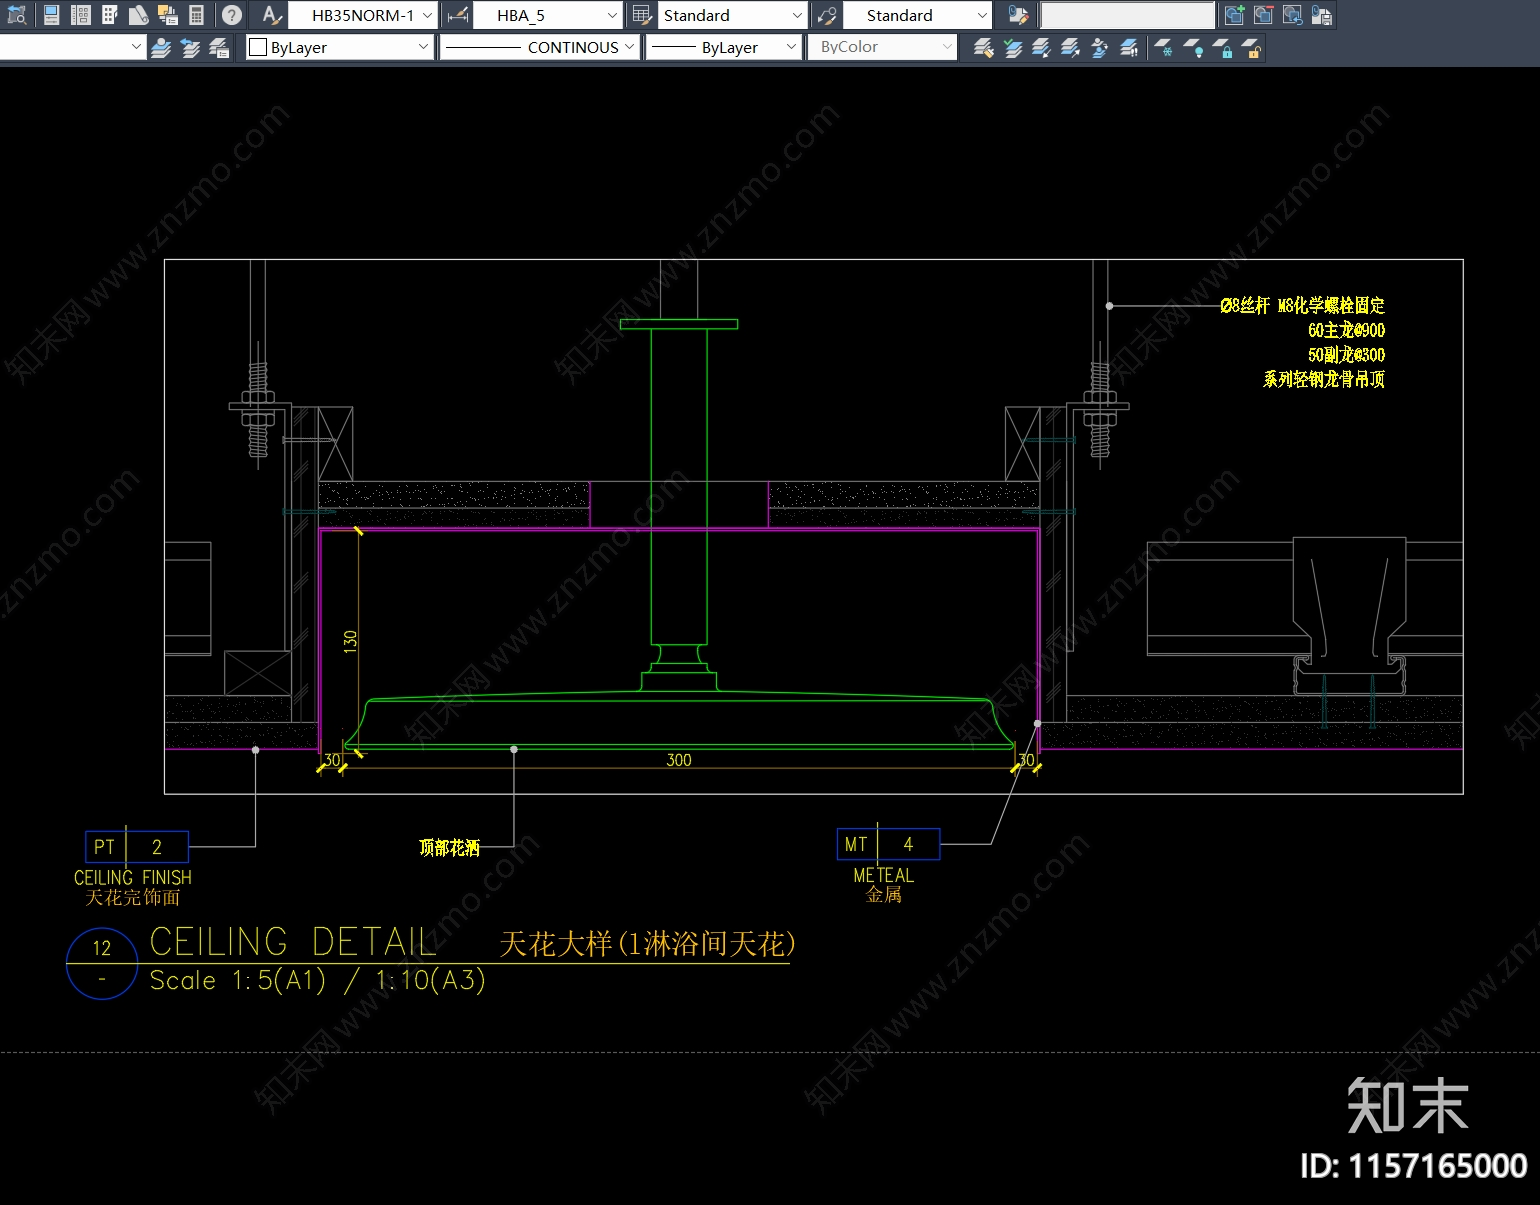This screenshot has width=1540, height=1205.
Task: Click the Layer Match icon
Action: pyautogui.click(x=983, y=47)
